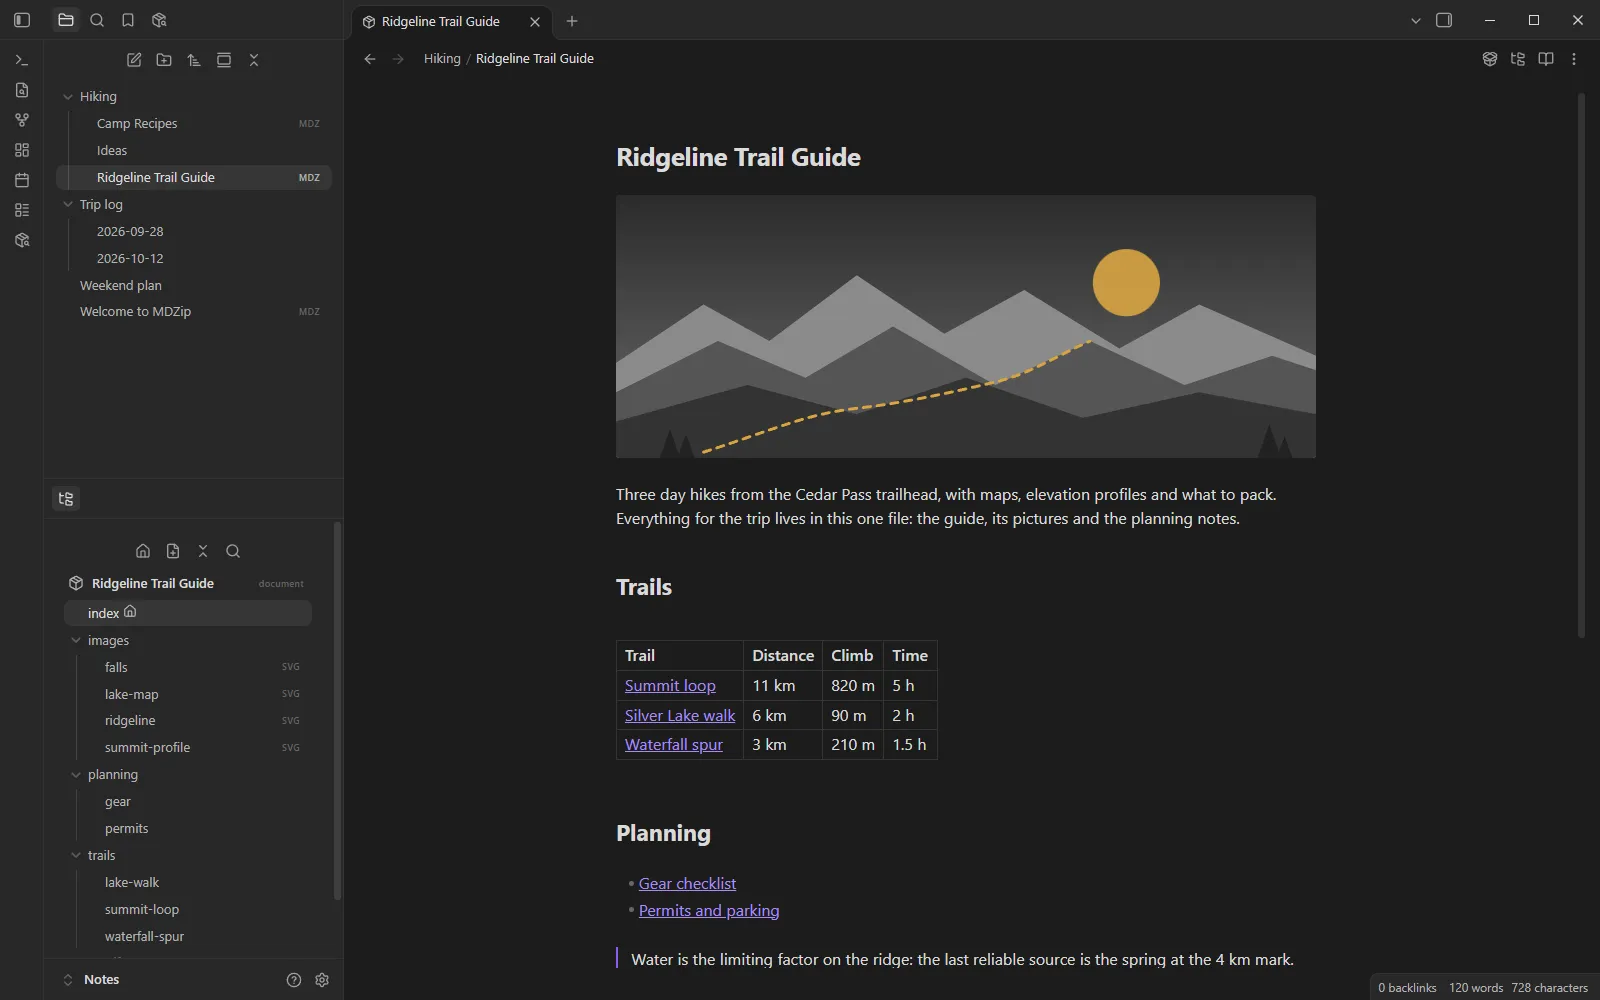Viewport: 1600px width, 1000px height.
Task: Open the Summit loop link
Action: (x=670, y=686)
